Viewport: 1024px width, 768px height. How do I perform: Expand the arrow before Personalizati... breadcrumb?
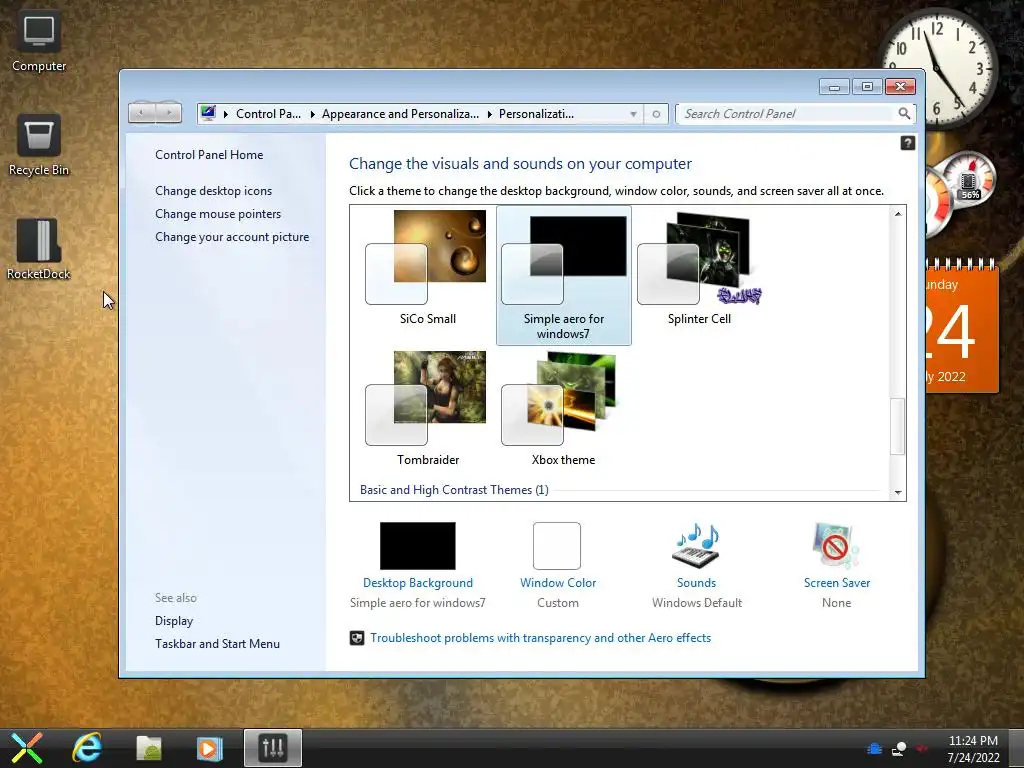[489, 114]
